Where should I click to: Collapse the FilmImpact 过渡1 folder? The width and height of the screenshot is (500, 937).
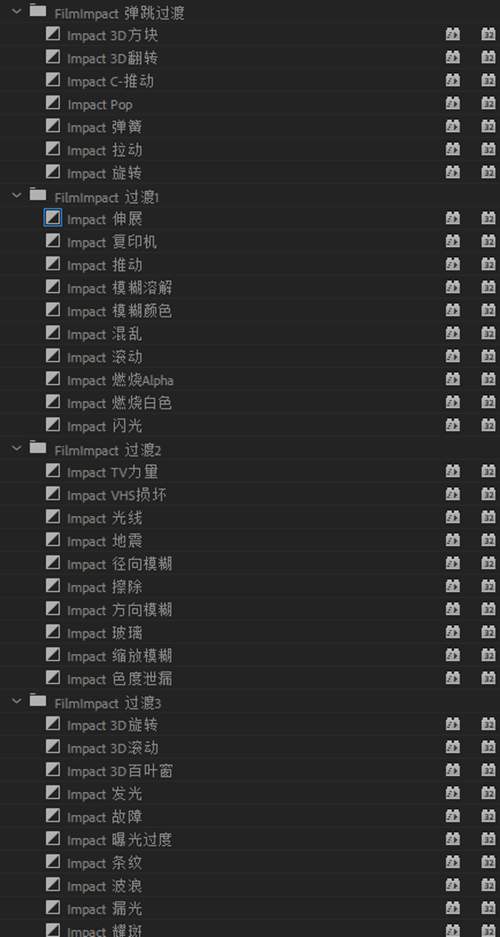click(17, 195)
